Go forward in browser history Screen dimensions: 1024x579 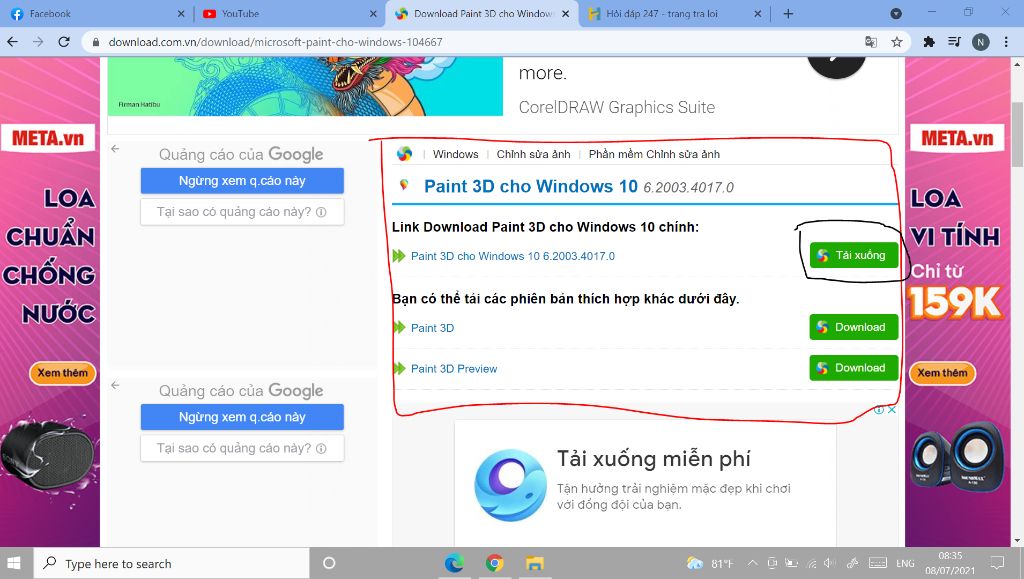coord(38,42)
